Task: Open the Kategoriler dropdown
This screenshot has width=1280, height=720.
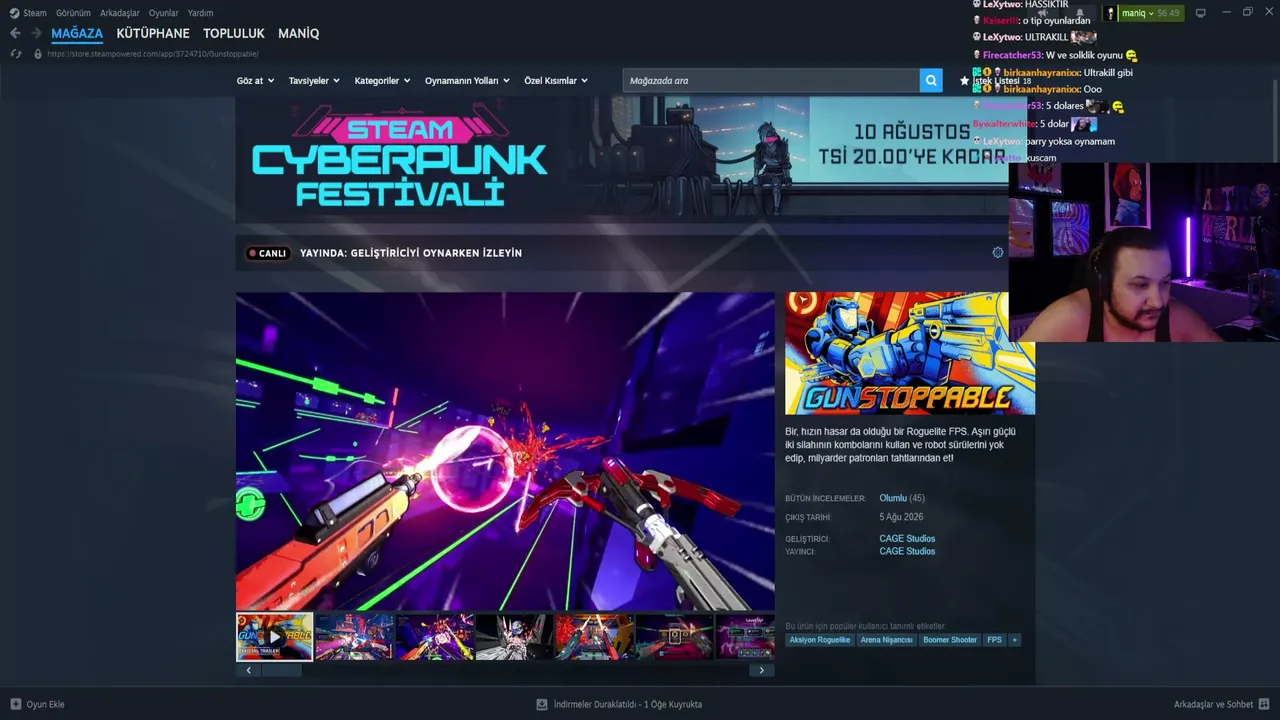Action: click(382, 81)
